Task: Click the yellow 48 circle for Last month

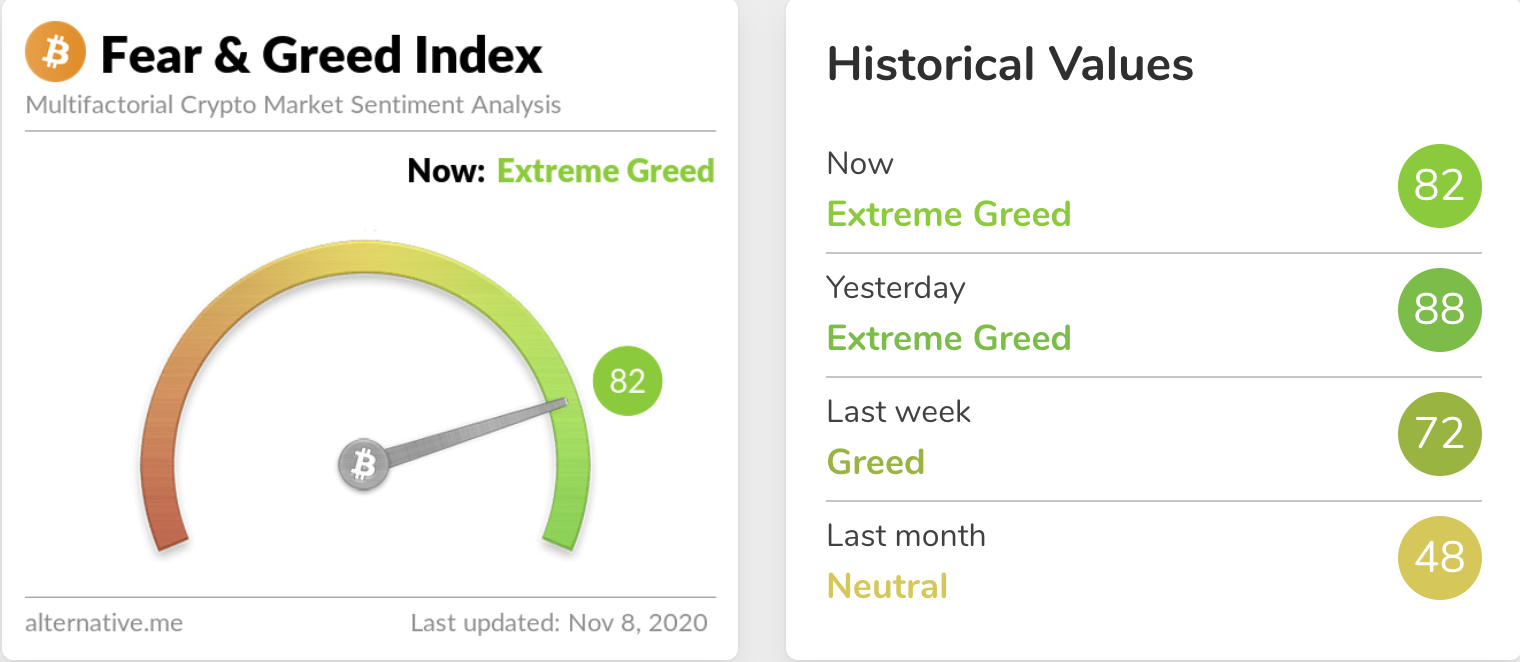Action: pos(1439,558)
